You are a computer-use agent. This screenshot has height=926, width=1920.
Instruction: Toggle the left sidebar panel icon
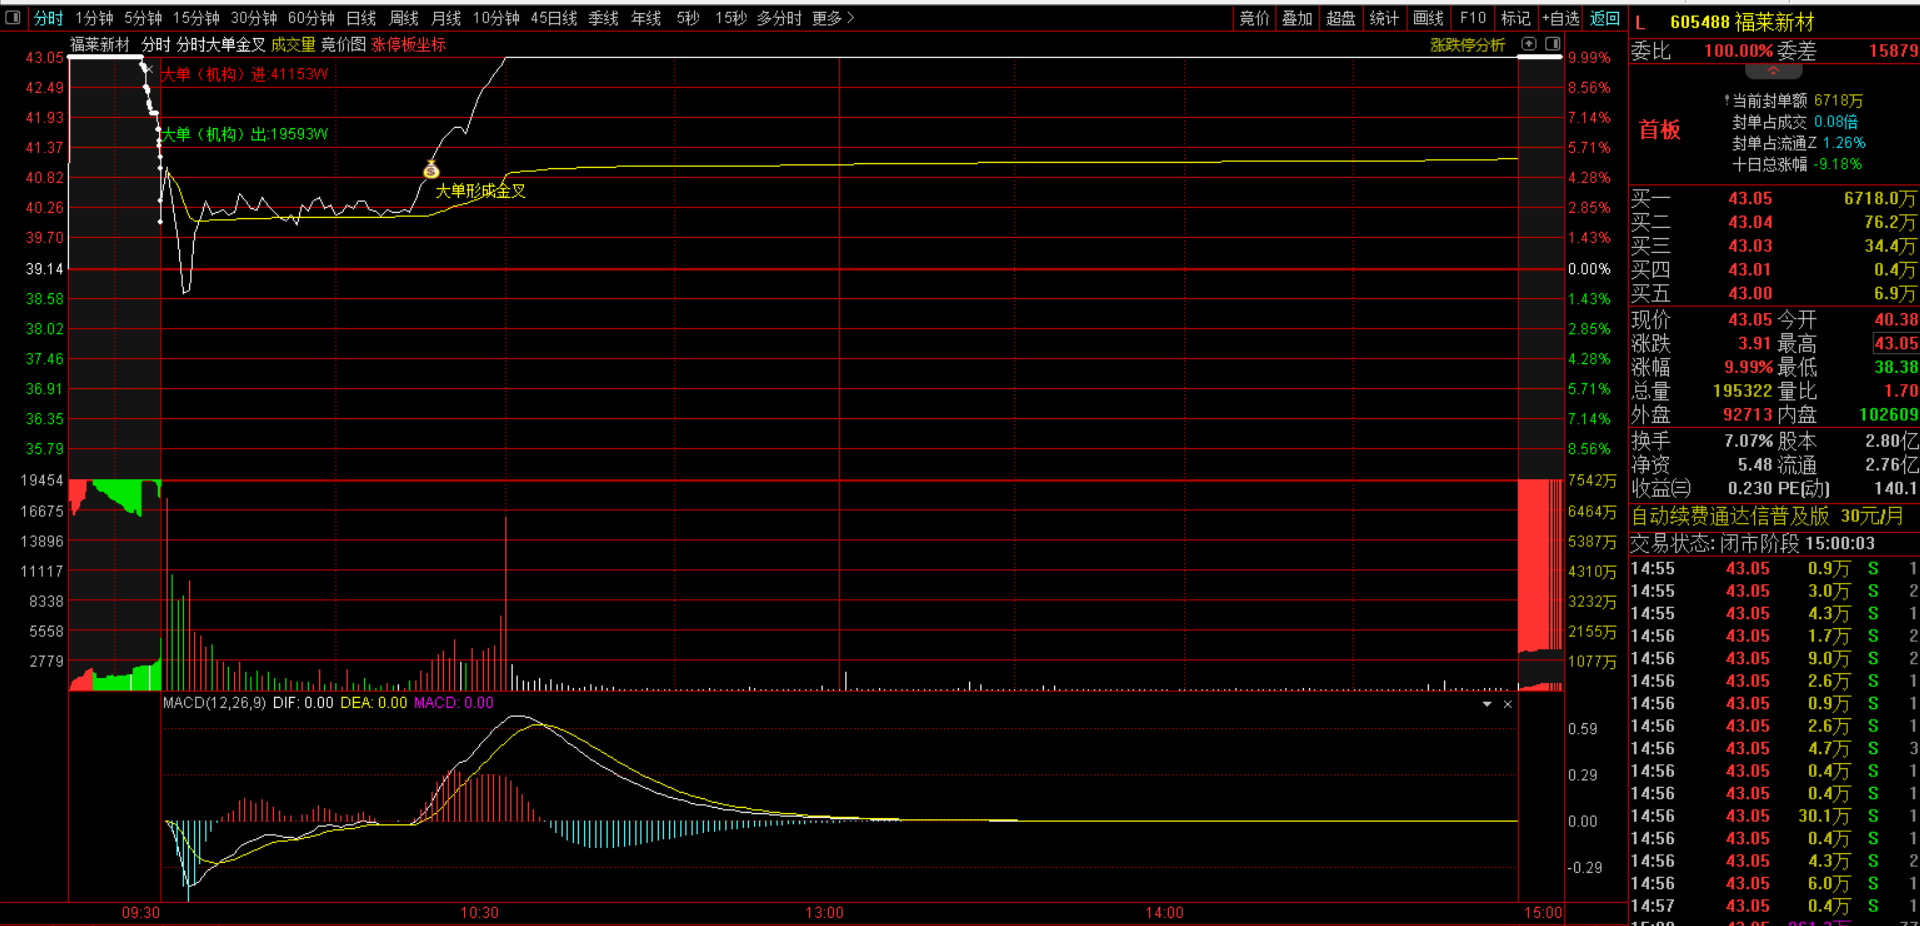[13, 18]
